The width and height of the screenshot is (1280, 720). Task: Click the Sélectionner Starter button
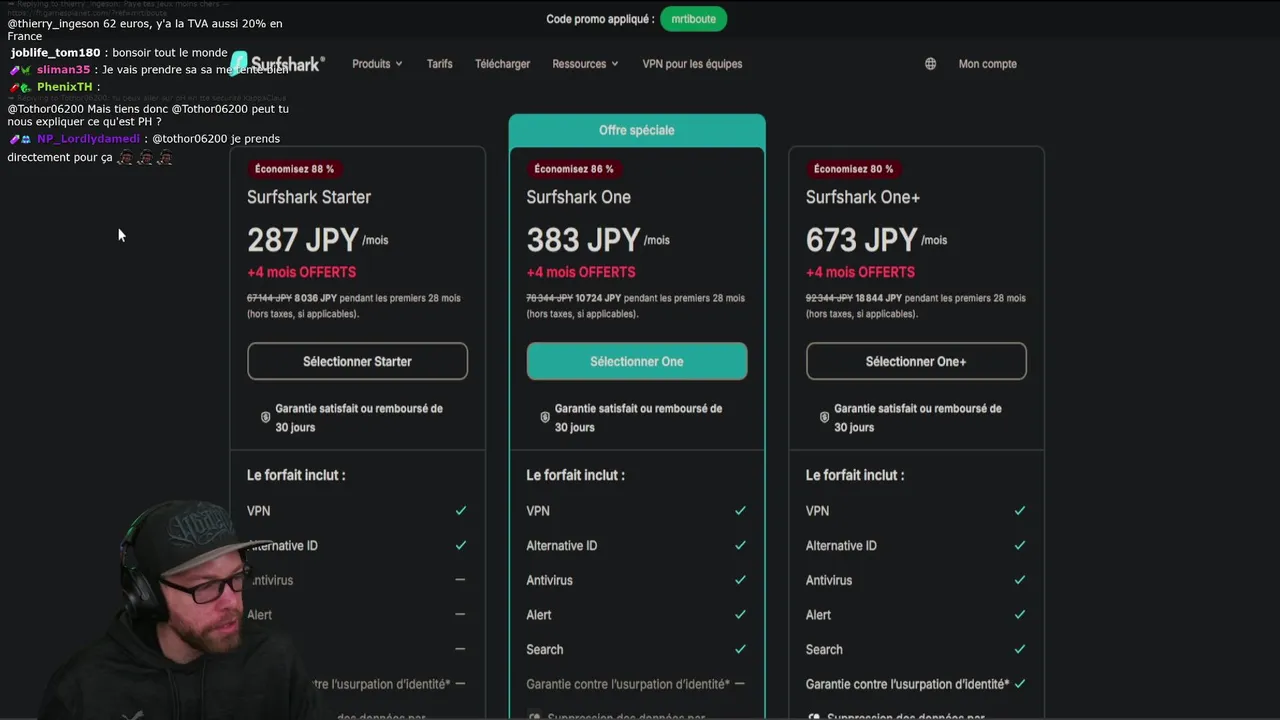click(x=357, y=361)
